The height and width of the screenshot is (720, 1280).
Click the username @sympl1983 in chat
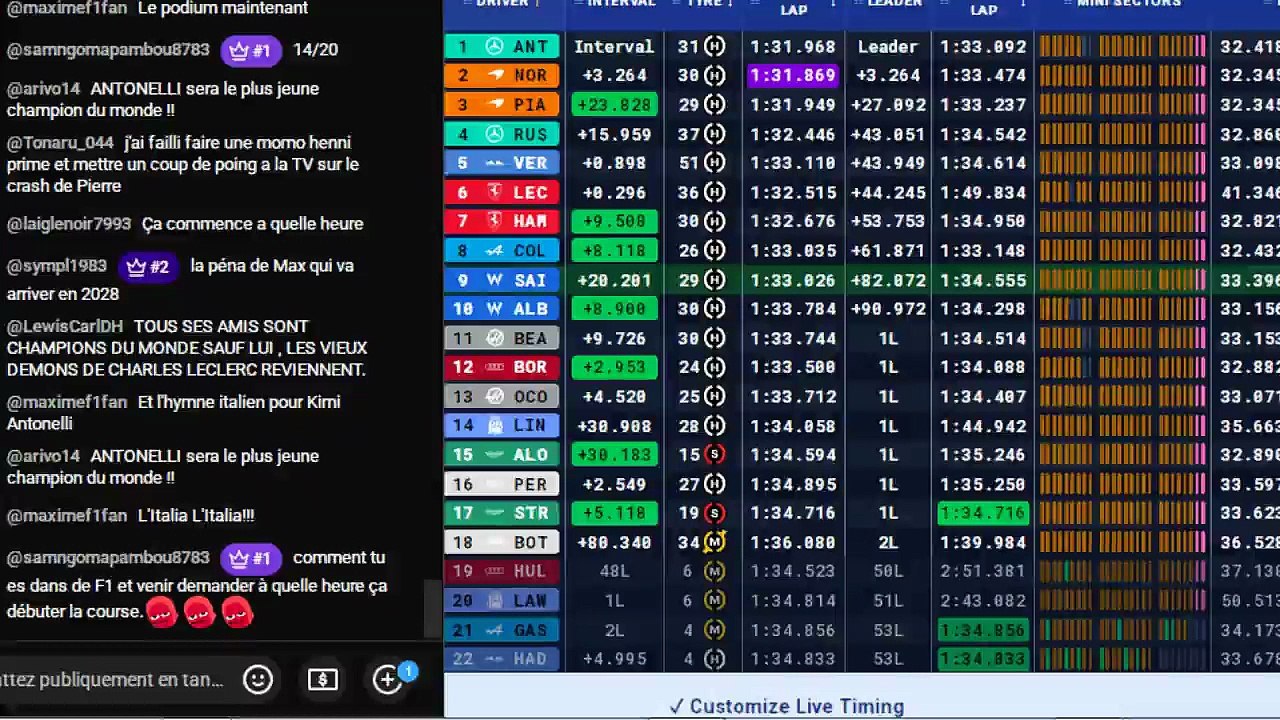point(57,266)
